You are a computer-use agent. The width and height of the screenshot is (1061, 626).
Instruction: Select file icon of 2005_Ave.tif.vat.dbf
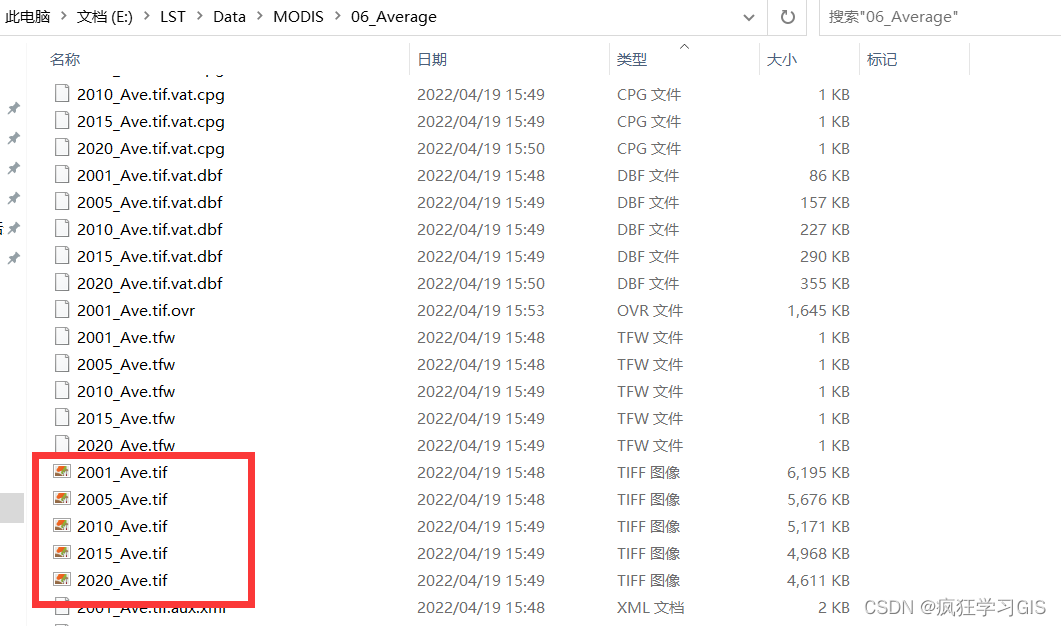[x=62, y=202]
